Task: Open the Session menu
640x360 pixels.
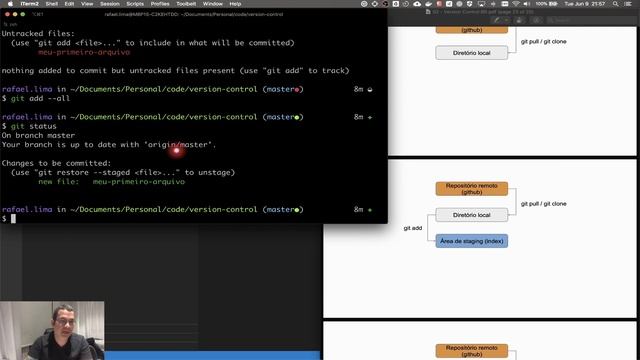Action: [109, 4]
